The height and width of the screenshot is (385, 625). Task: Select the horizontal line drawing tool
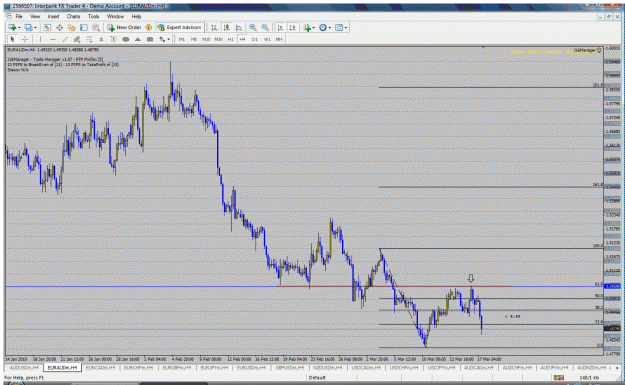[x=53, y=39]
